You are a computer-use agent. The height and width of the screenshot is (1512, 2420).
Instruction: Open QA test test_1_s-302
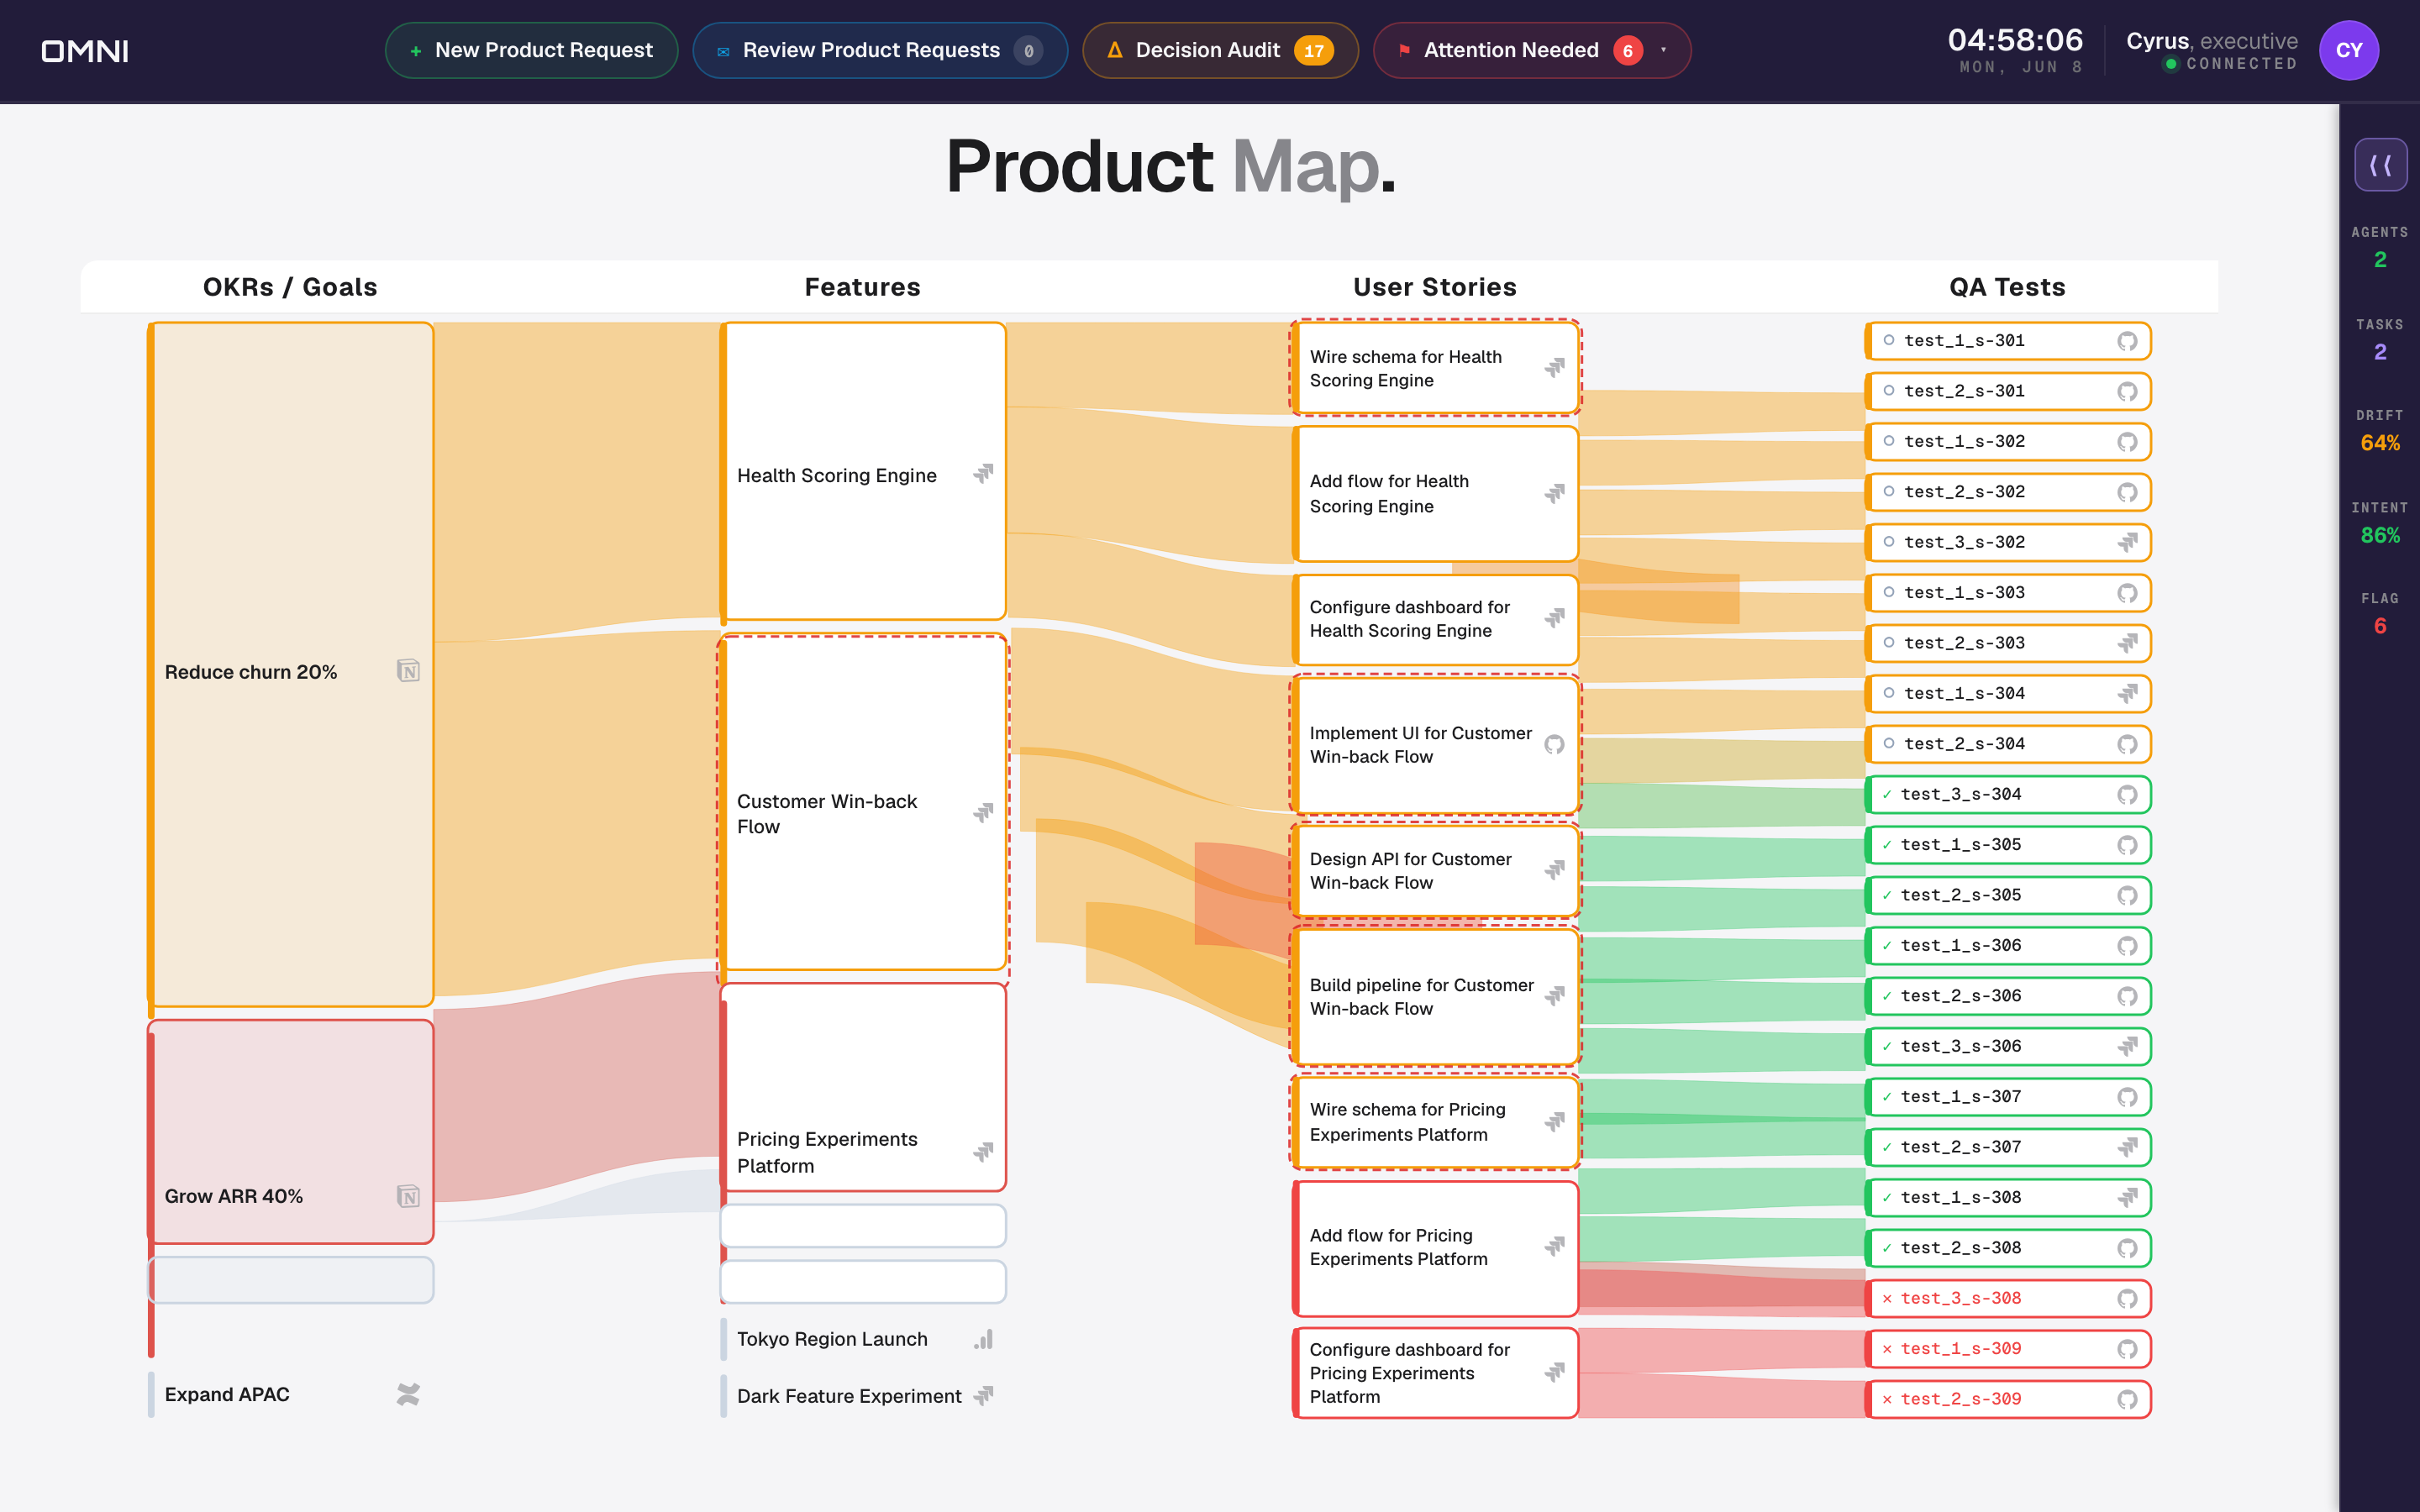2008,441
